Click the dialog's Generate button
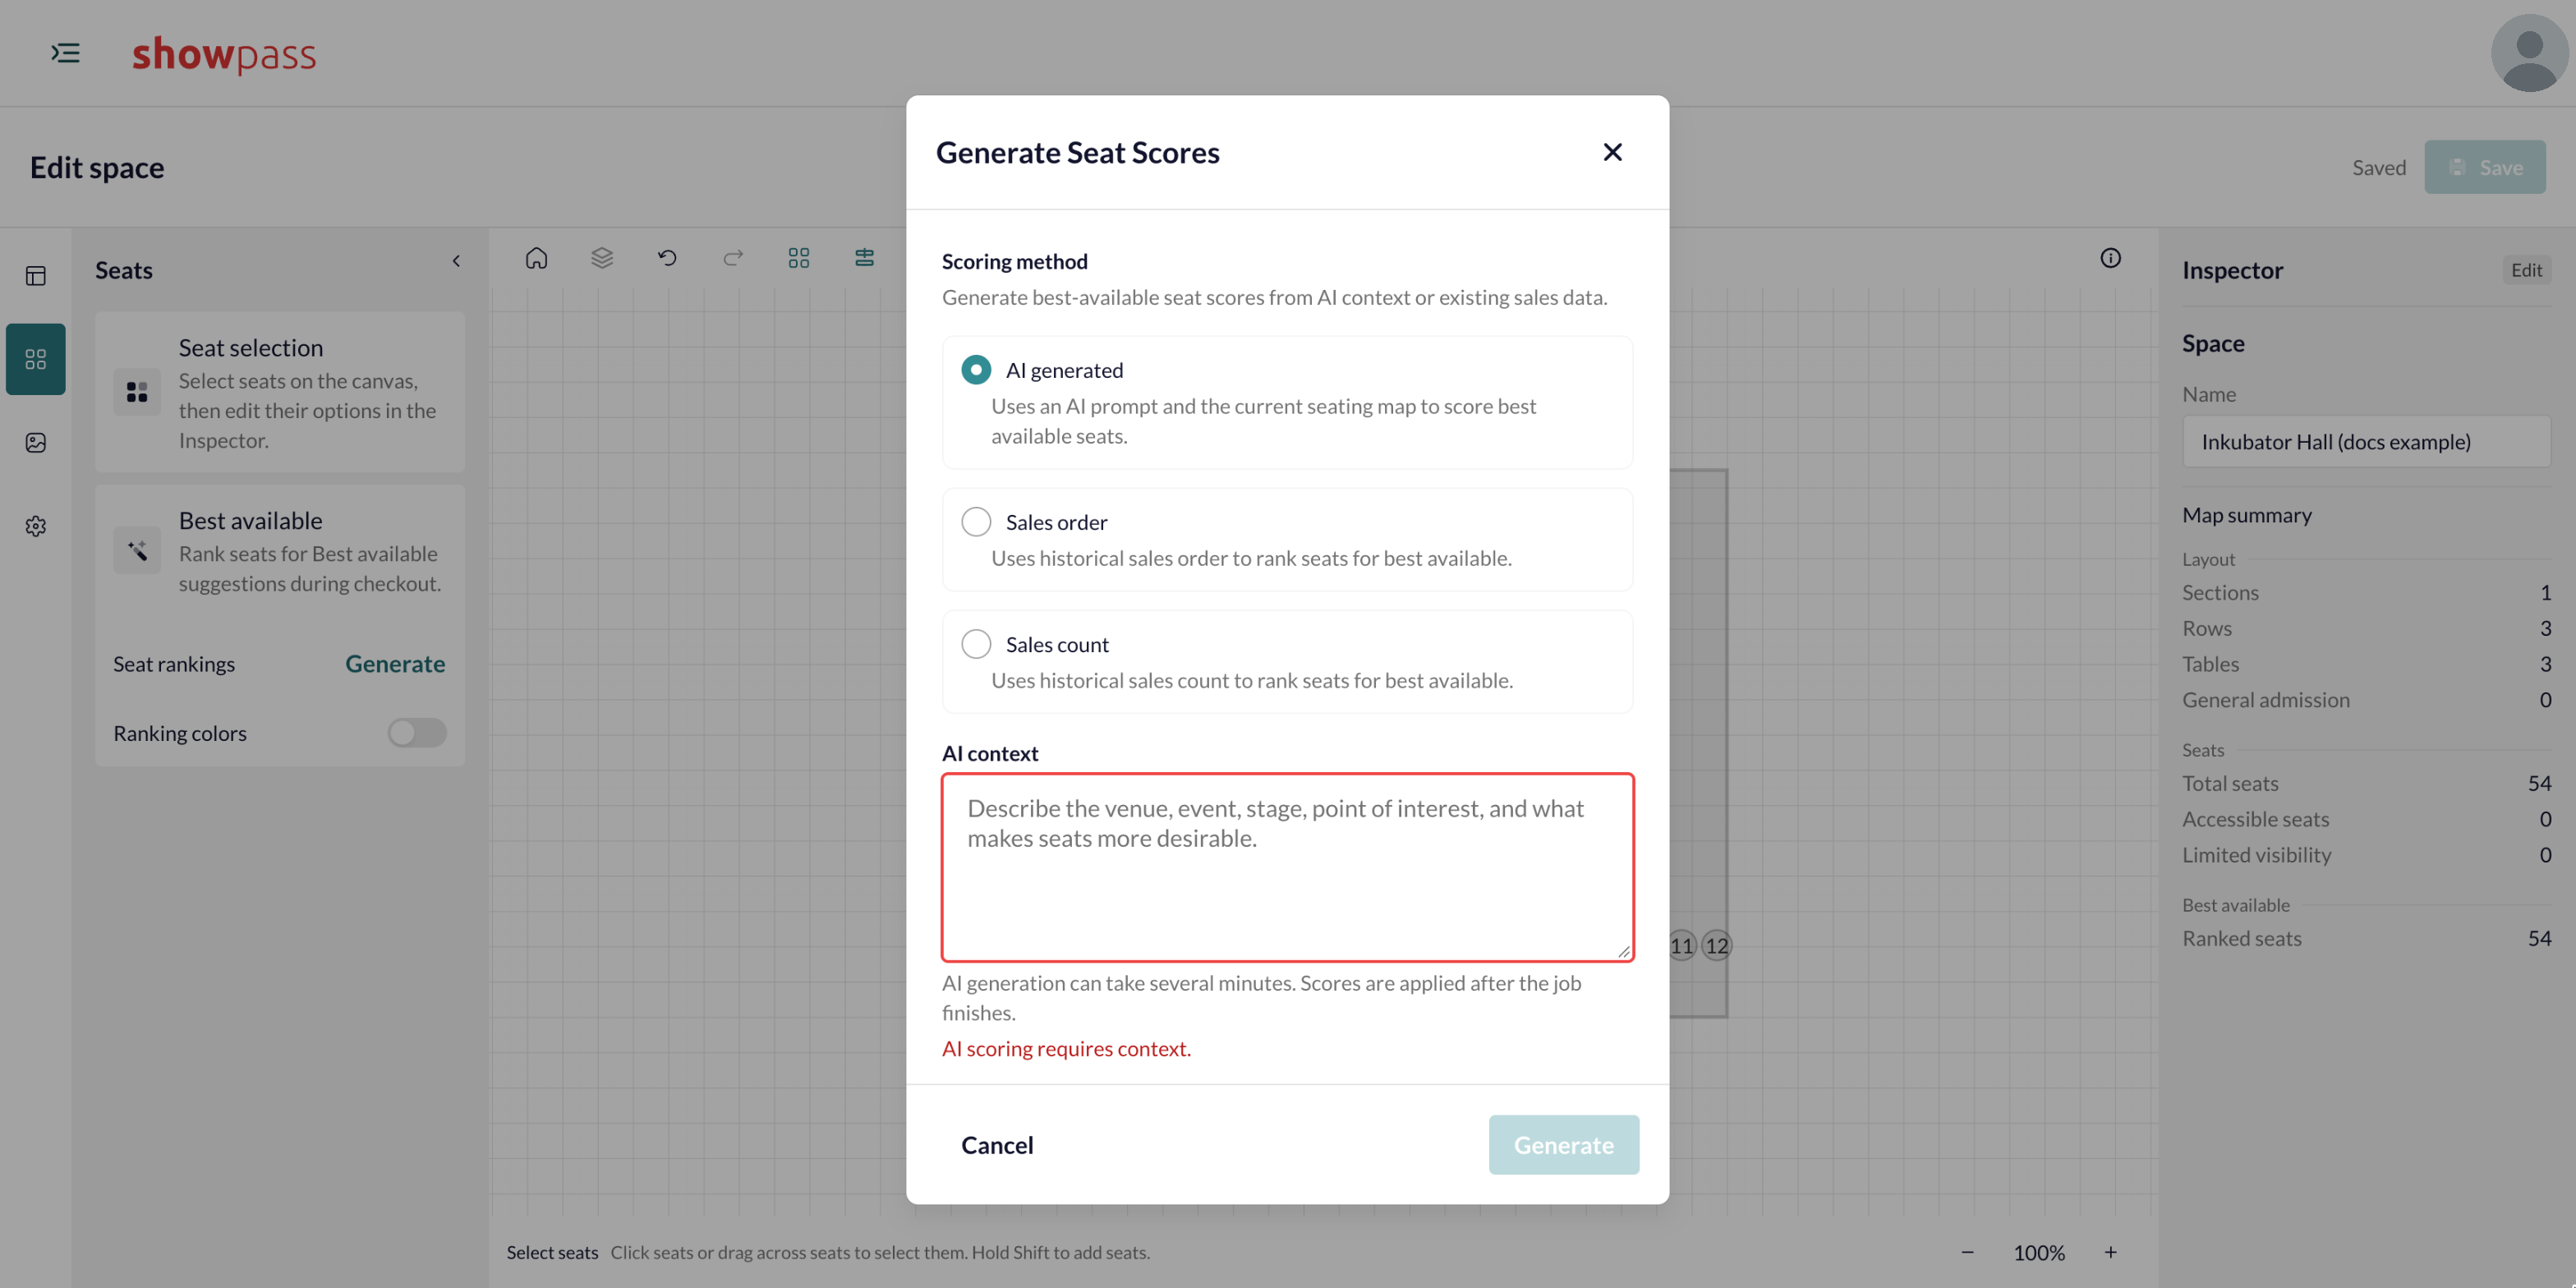This screenshot has width=2576, height=1288. click(1563, 1145)
